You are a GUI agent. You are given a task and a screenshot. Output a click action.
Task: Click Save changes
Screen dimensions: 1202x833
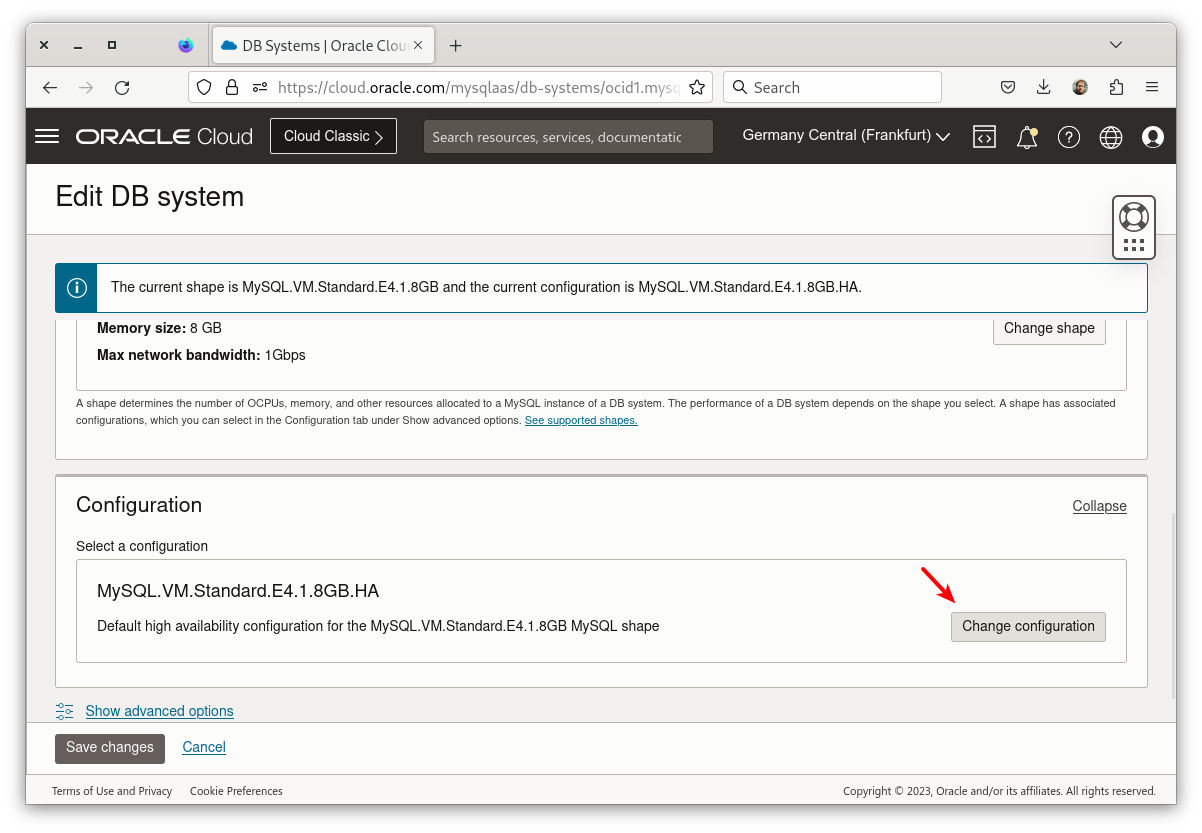coord(110,747)
